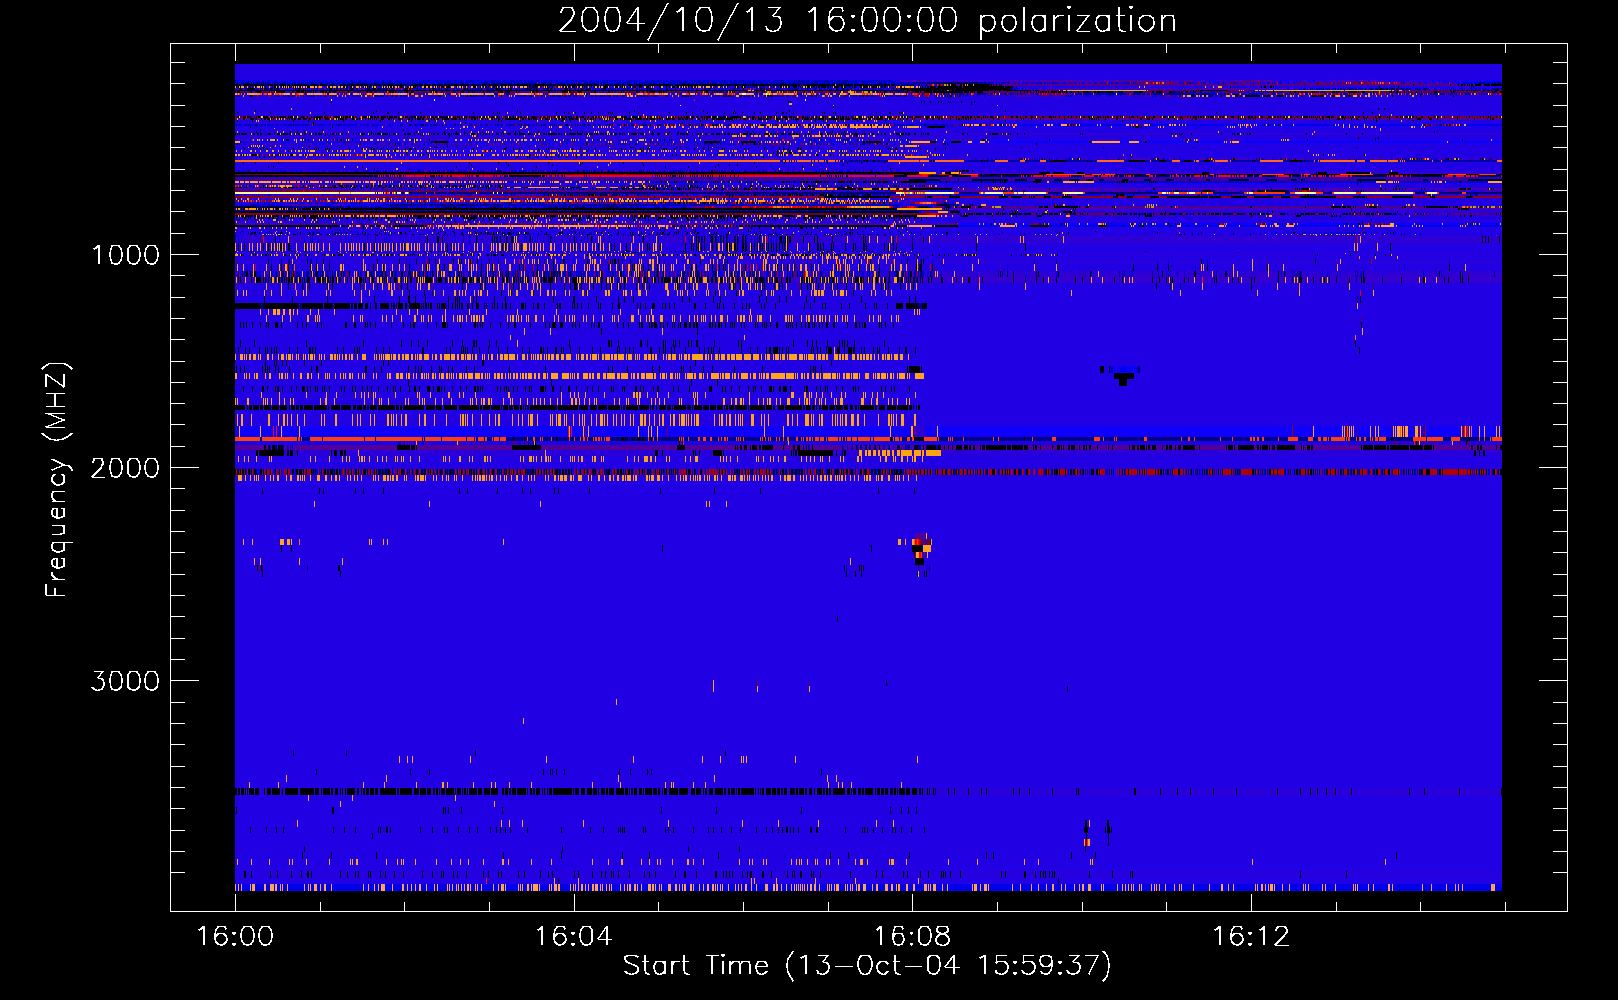Viewport: 1618px width, 1000px height.
Task: Click the 3000 frequency tick label
Action: click(125, 681)
